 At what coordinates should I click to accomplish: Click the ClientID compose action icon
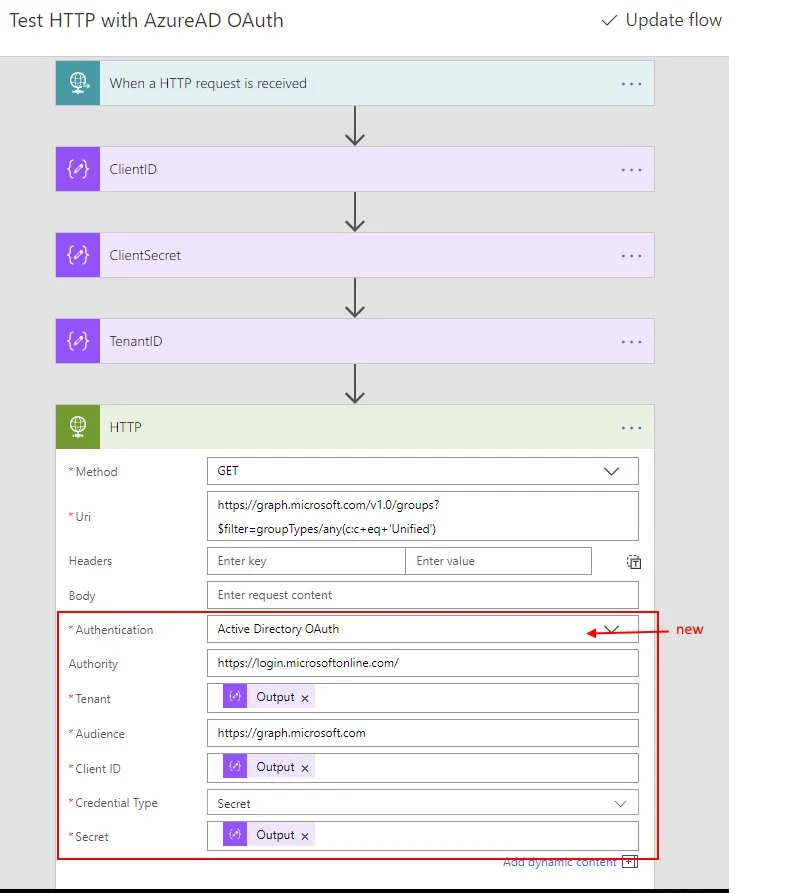[x=78, y=169]
